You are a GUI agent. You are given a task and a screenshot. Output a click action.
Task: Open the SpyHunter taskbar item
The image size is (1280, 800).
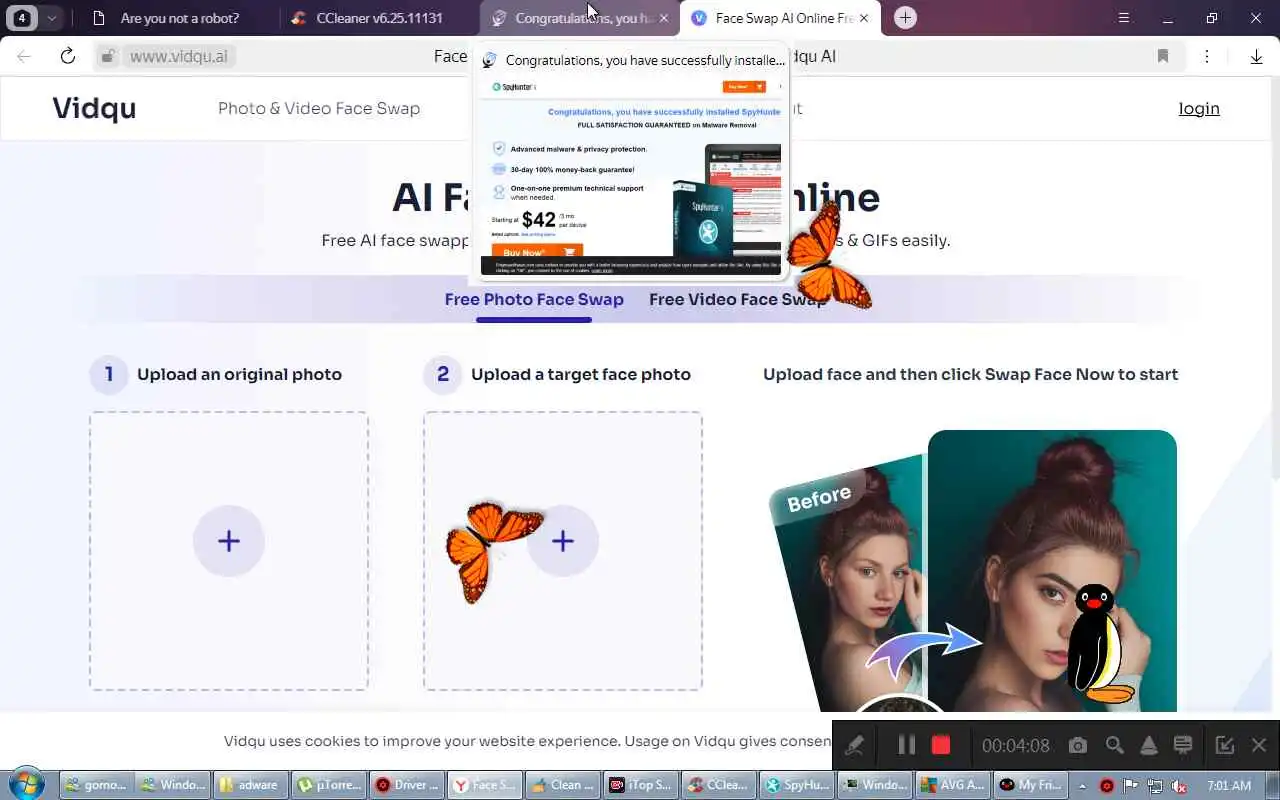[796, 785]
